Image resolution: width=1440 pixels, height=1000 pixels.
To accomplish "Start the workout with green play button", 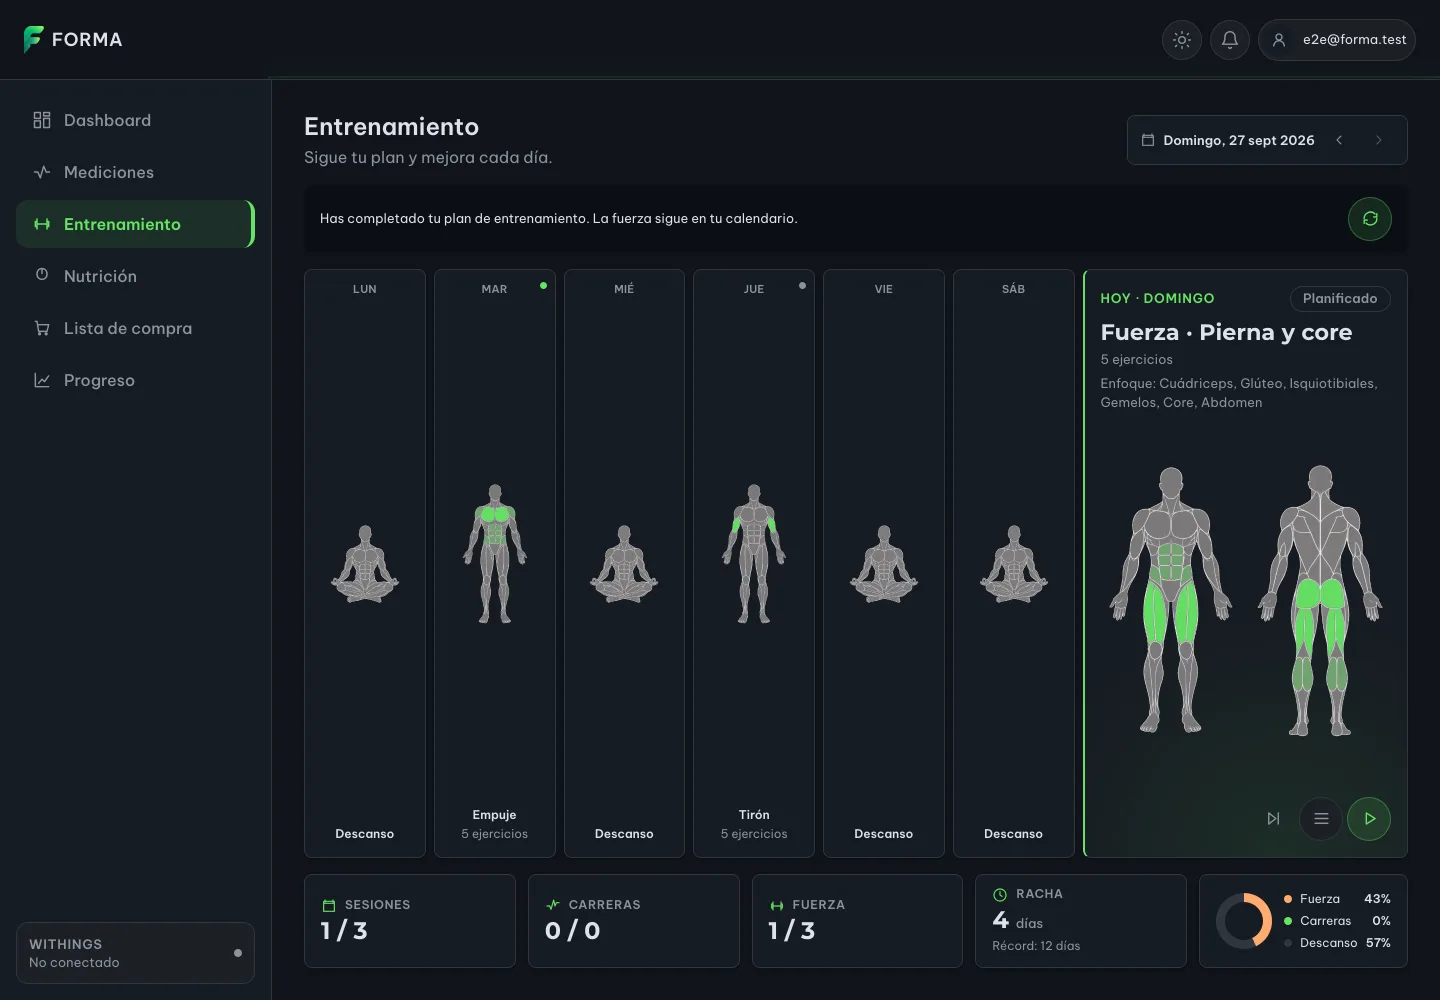I will (1369, 819).
